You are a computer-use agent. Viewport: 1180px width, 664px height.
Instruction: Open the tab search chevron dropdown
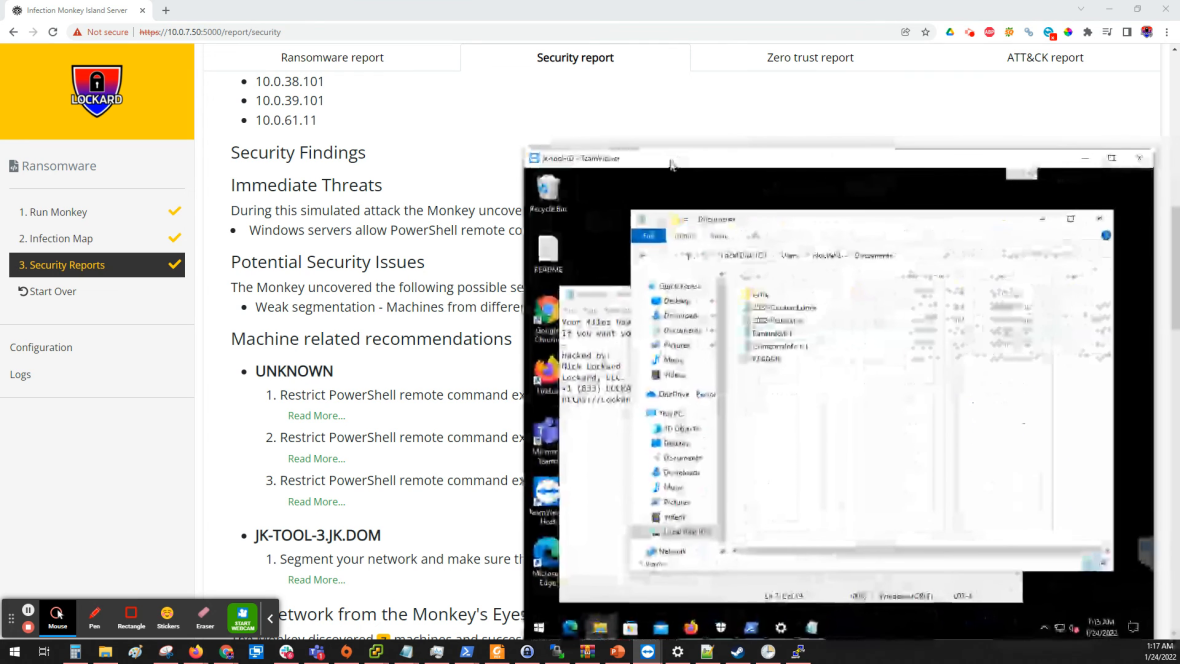pyautogui.click(x=1081, y=9)
